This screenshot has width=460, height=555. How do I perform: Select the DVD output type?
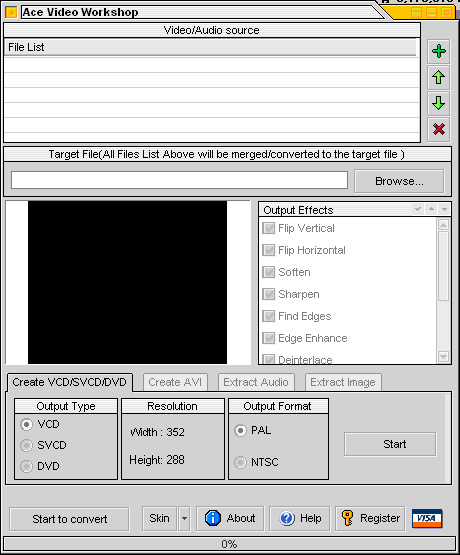[x=27, y=466]
